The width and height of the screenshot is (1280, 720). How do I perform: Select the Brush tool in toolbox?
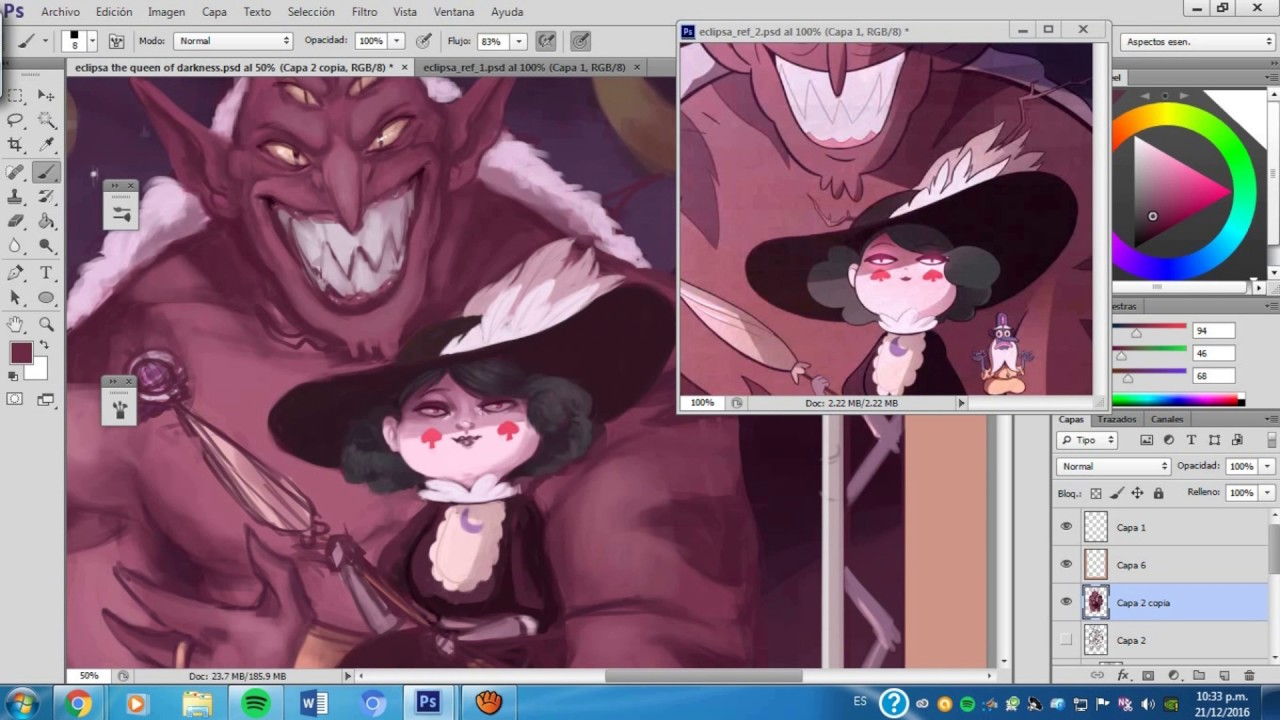(46, 172)
